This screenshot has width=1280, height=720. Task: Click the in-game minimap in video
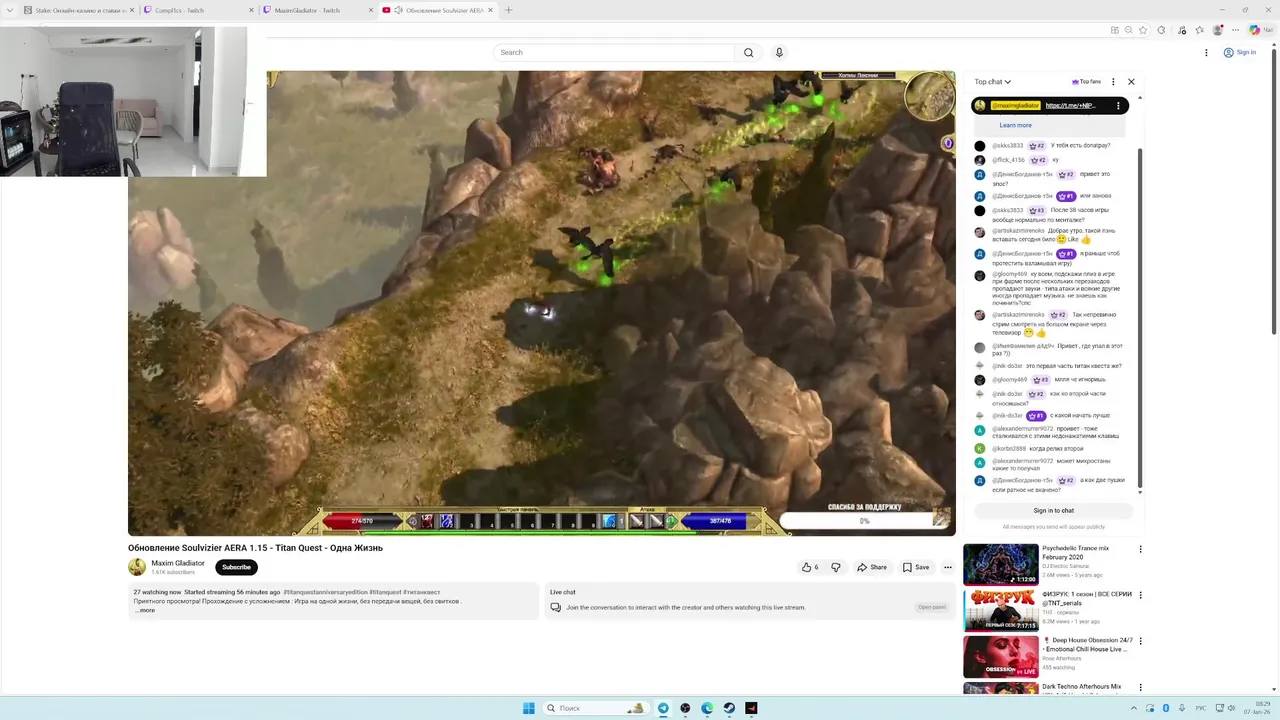pos(929,95)
